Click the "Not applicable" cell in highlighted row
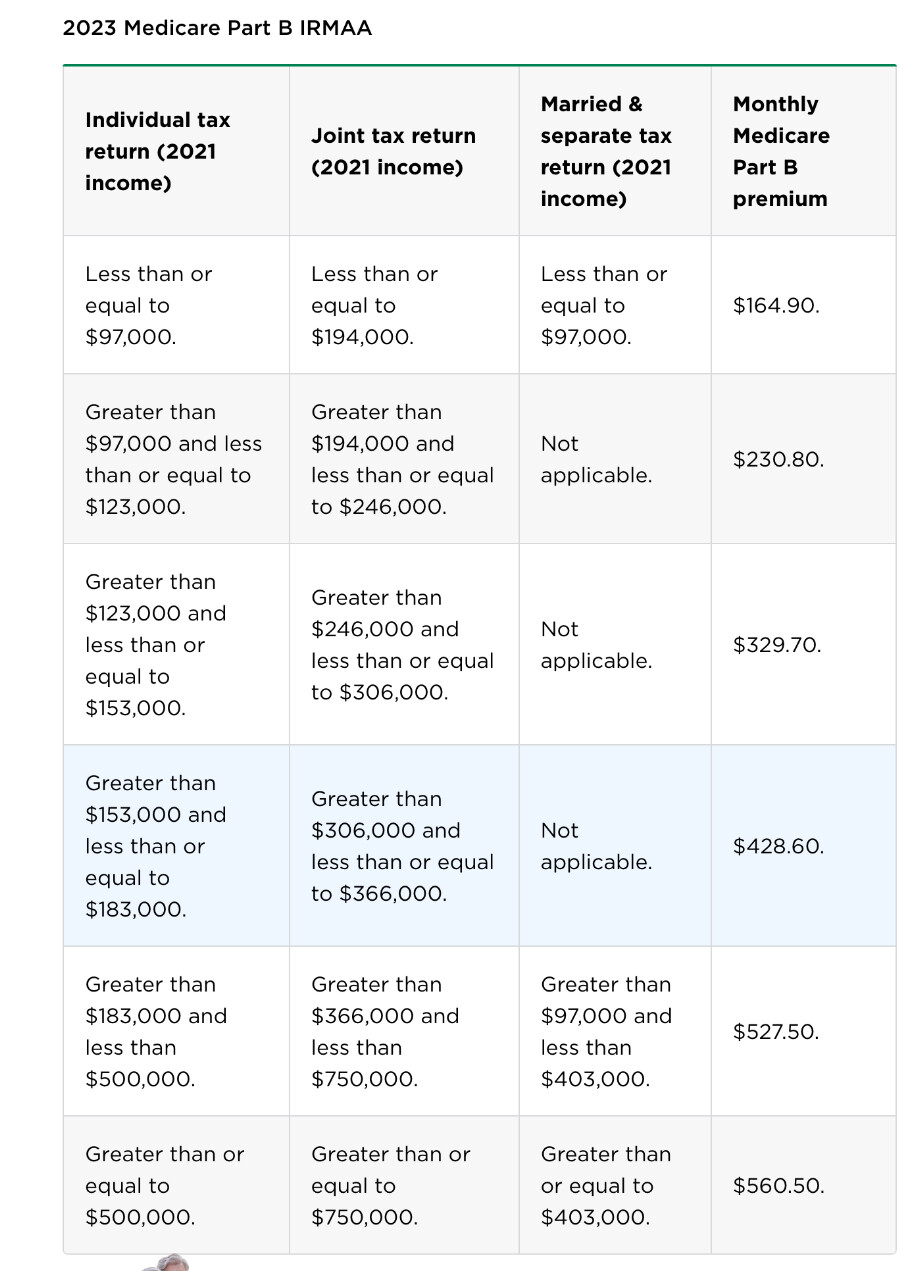Screen dimensions: 915x1271 (x=596, y=846)
